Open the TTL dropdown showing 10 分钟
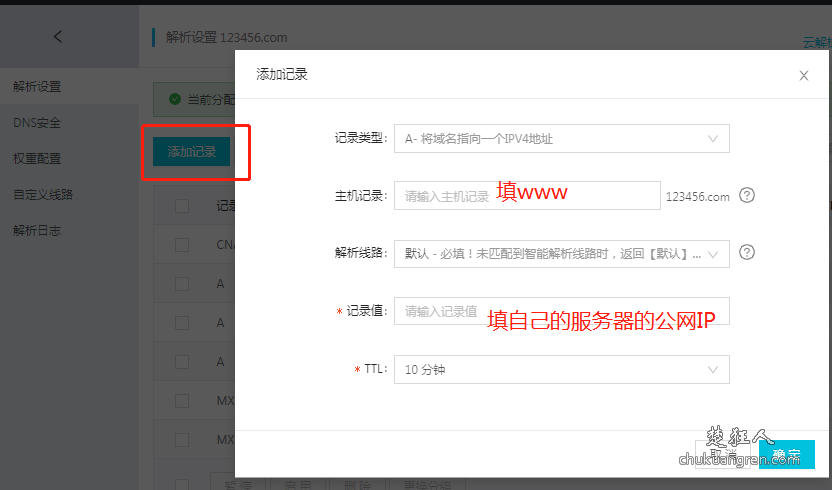The height and width of the screenshot is (490, 832). pos(561,370)
